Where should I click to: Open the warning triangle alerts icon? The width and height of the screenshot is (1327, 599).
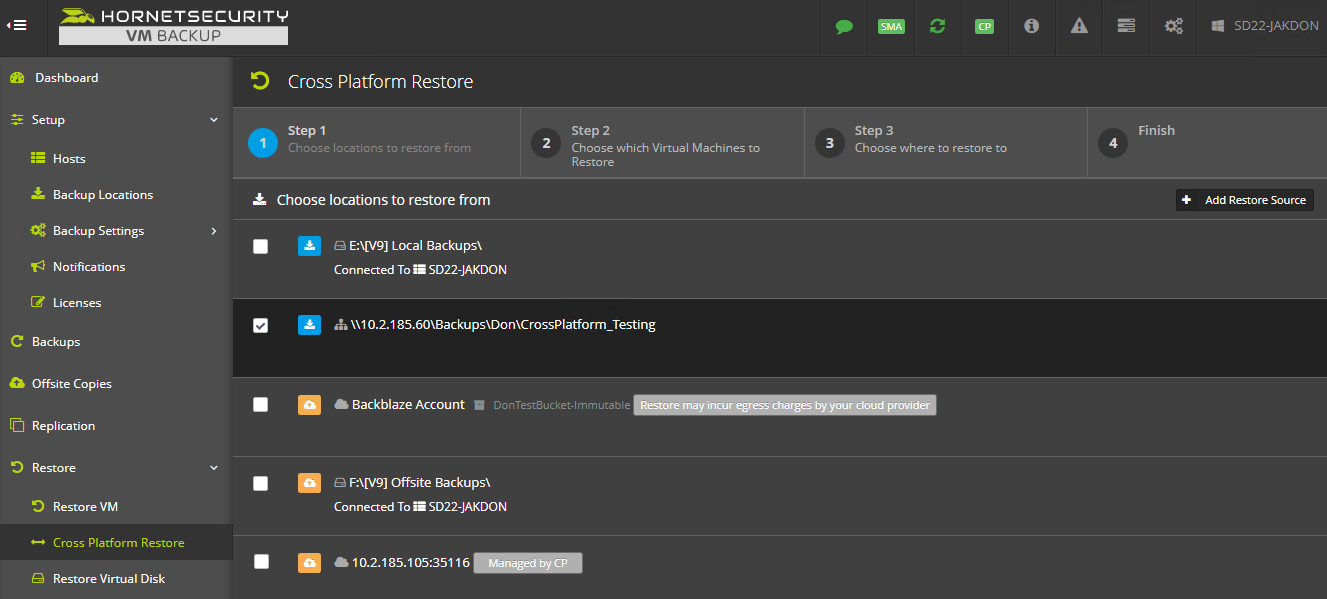[x=1079, y=27]
